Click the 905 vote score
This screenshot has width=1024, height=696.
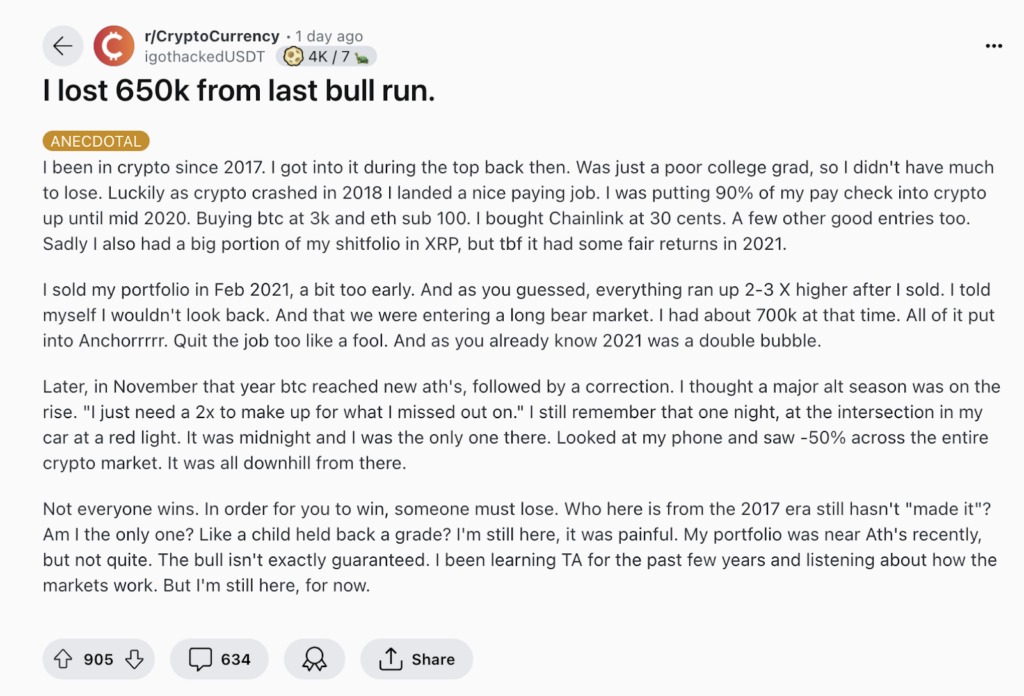coord(99,659)
